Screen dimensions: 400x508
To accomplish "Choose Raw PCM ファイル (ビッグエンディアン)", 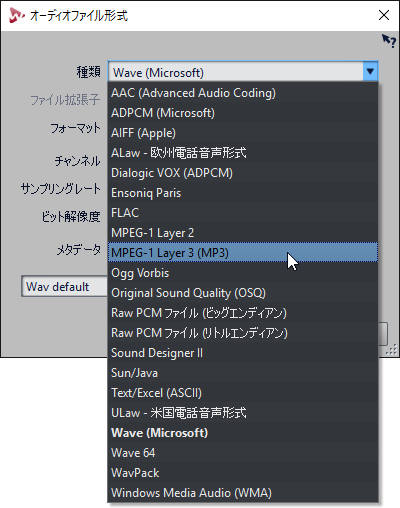I will [243, 313].
